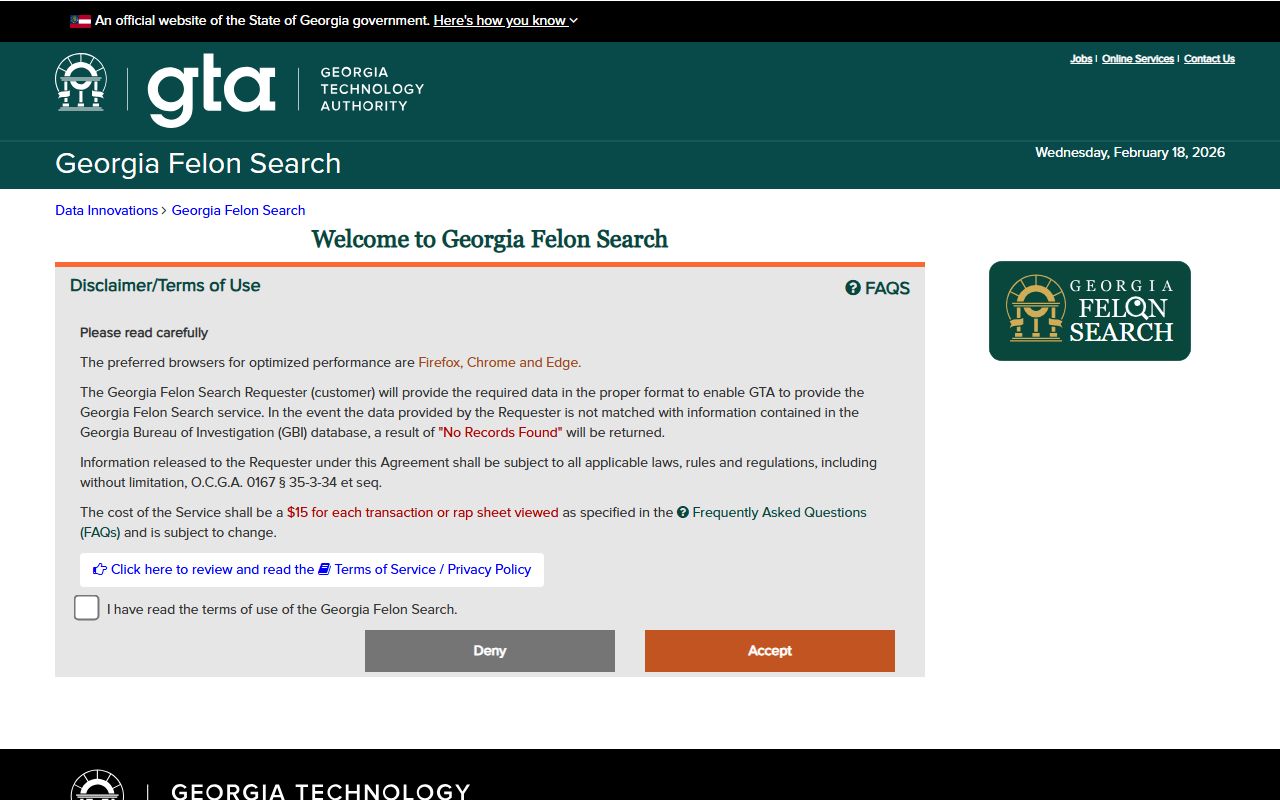Click the footer Georgia Technology text

(x=320, y=791)
